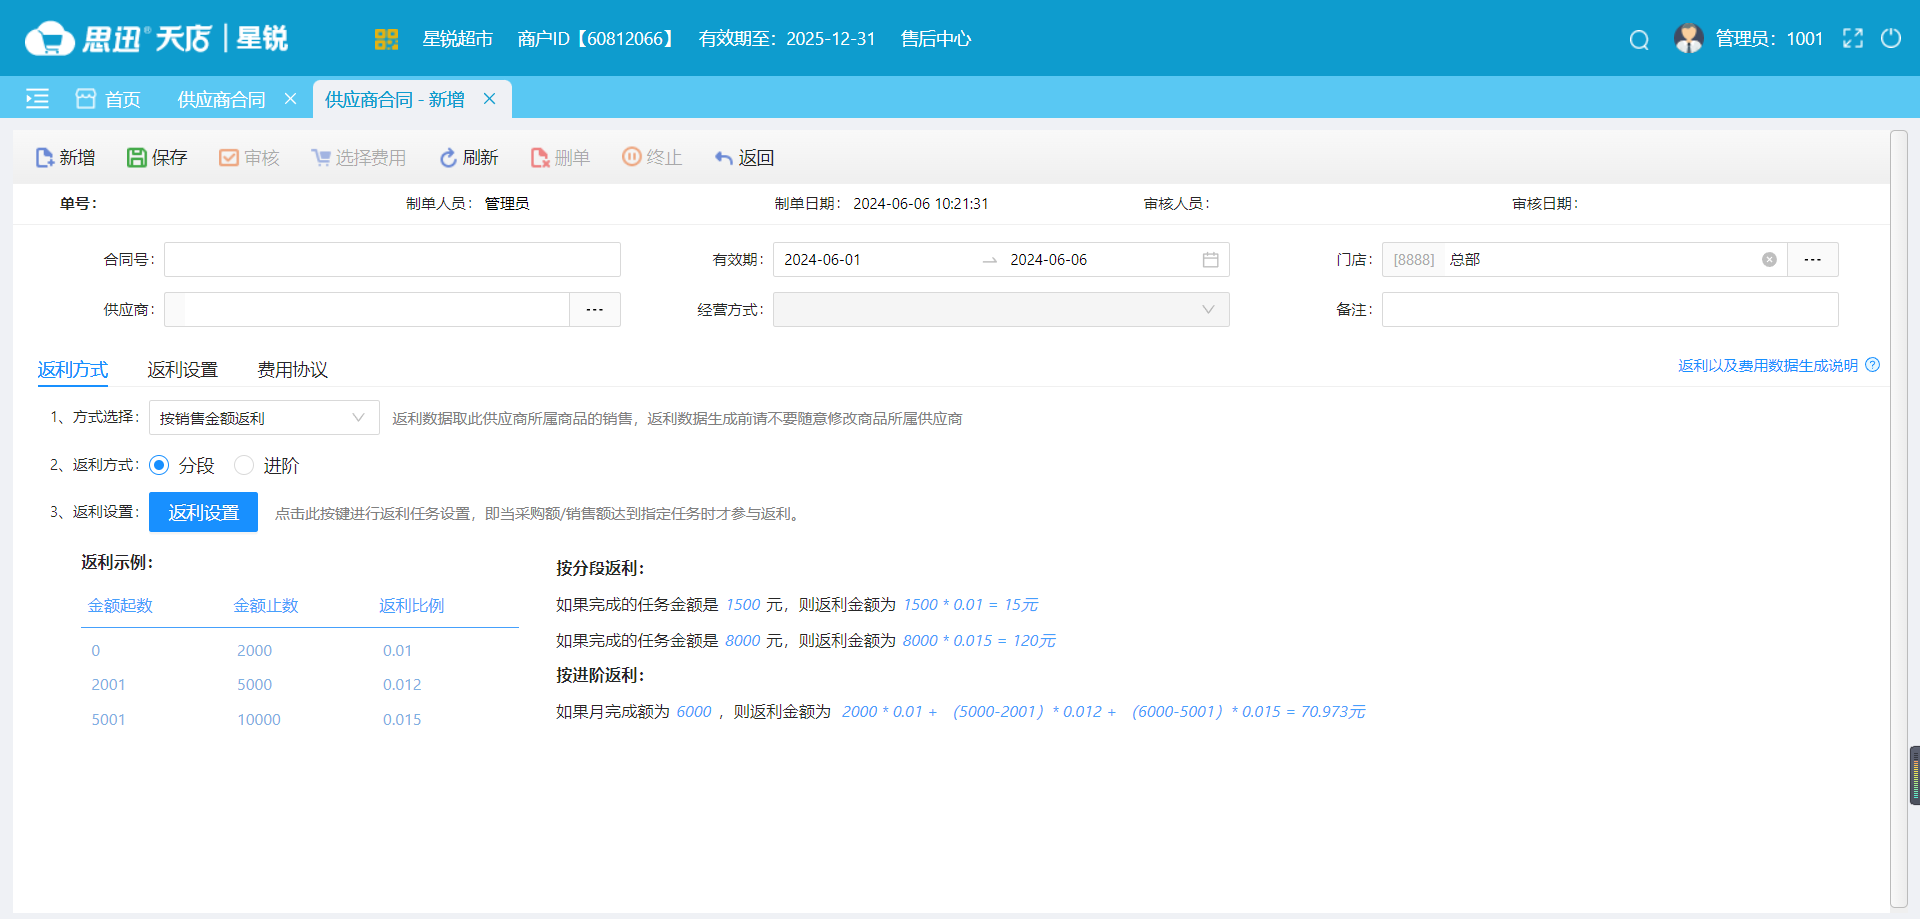Open the 返利以及费用数据生成说明 link
This screenshot has height=919, width=1920.
pyautogui.click(x=1770, y=366)
